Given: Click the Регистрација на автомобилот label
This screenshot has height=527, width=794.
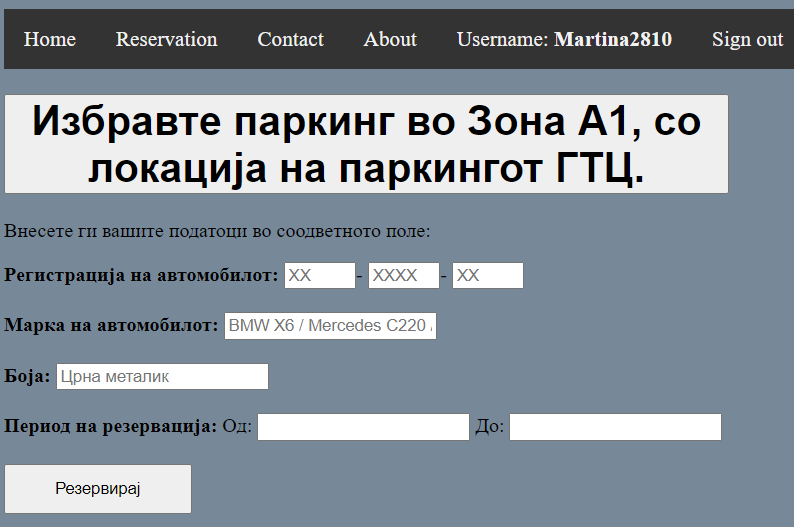Looking at the screenshot, I should pyautogui.click(x=142, y=275).
